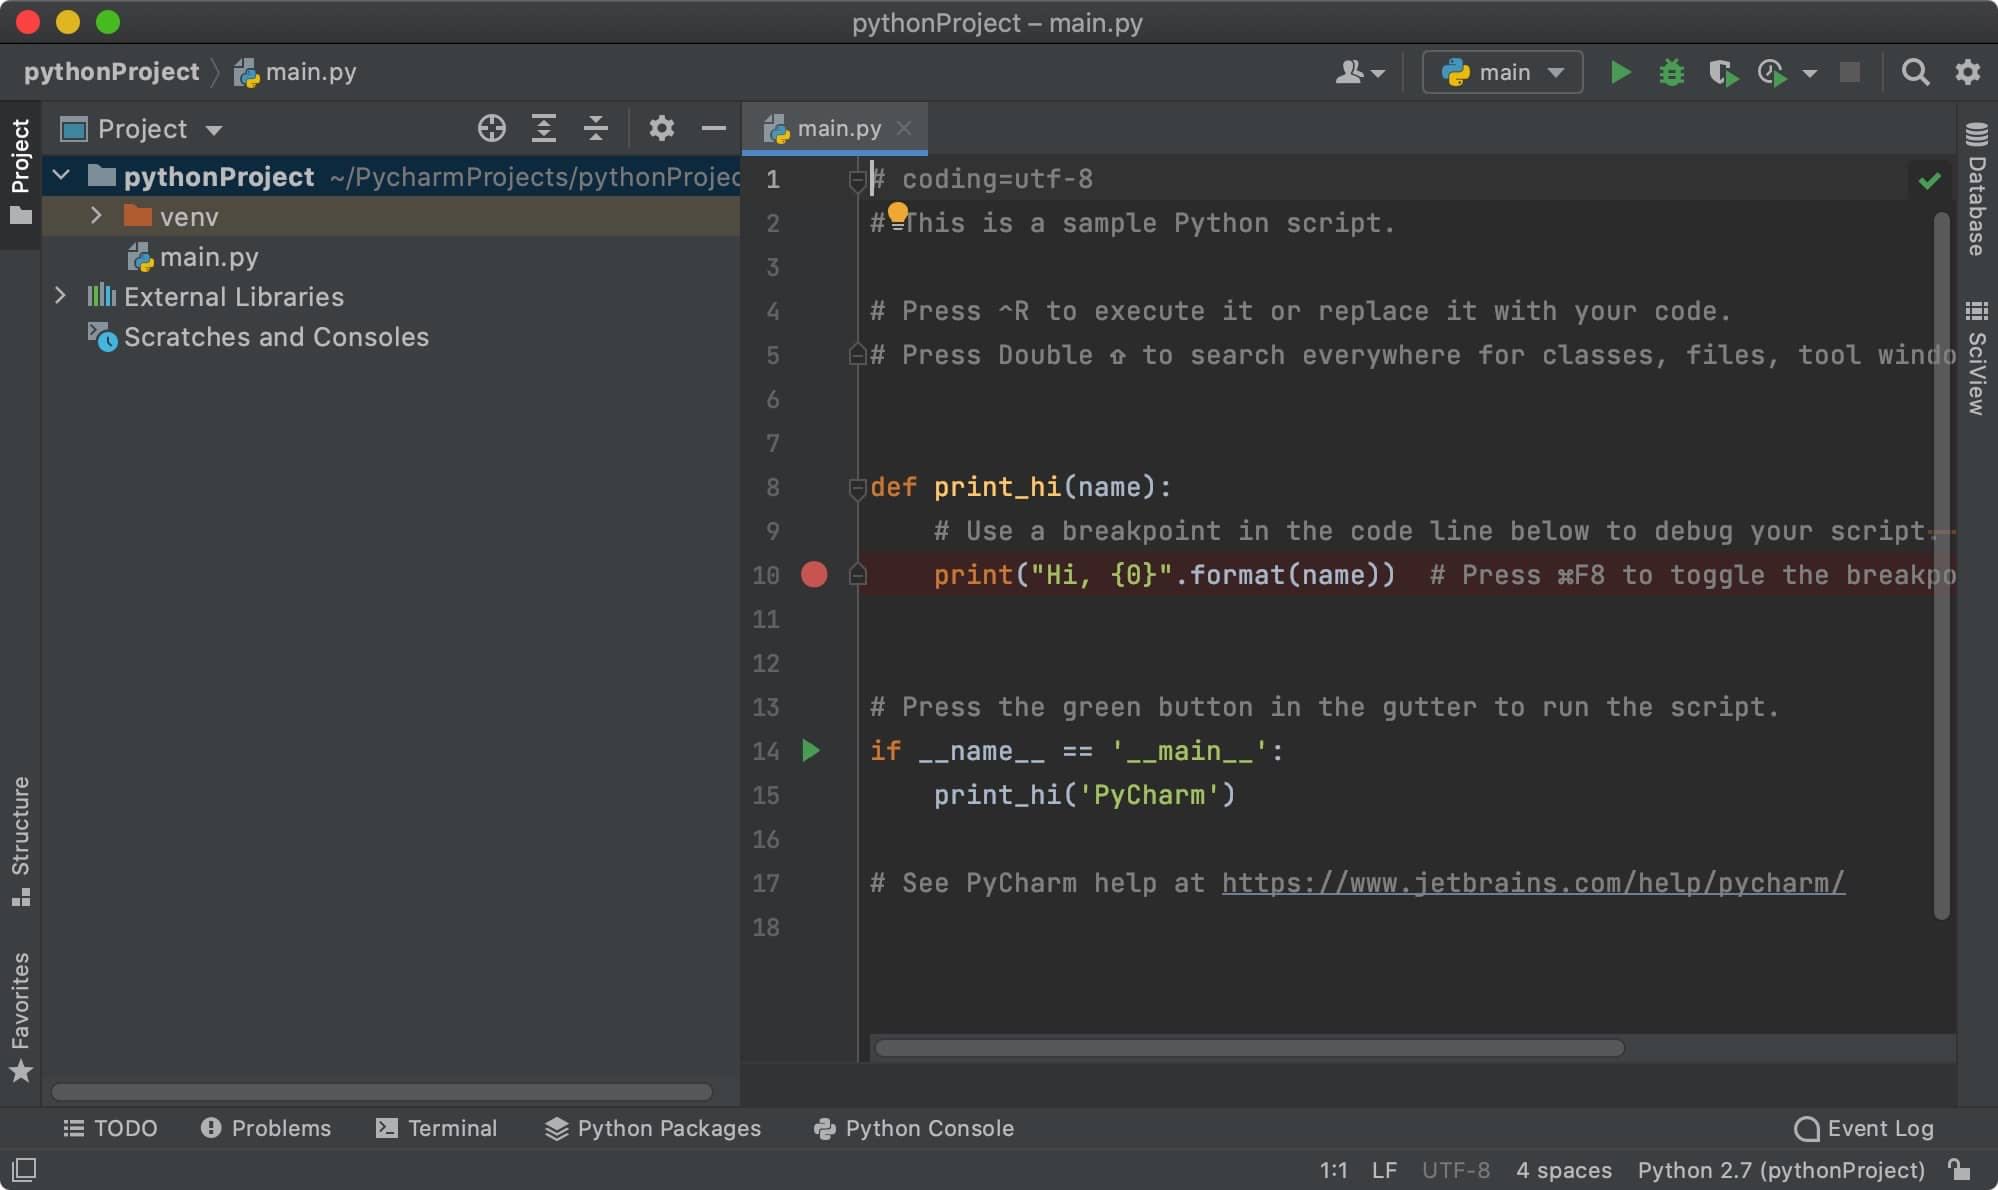Viewport: 1998px width, 1190px height.
Task: Select main.py in the Project tree
Action: pyautogui.click(x=208, y=257)
